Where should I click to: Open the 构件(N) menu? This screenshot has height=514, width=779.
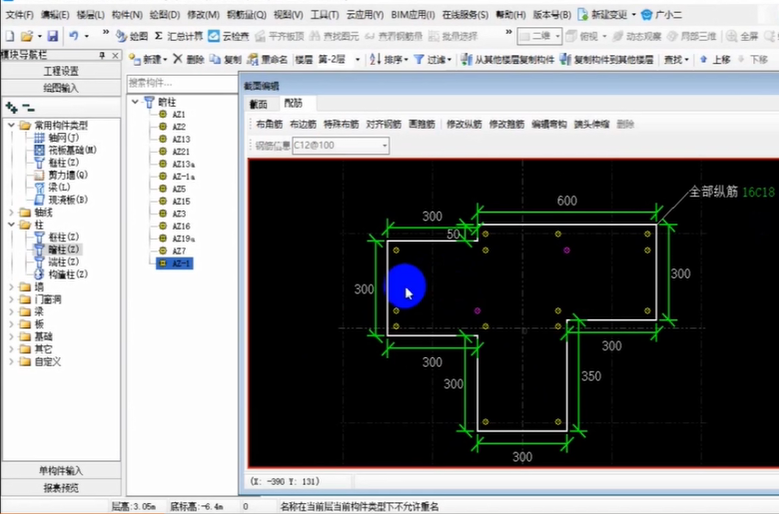127,15
